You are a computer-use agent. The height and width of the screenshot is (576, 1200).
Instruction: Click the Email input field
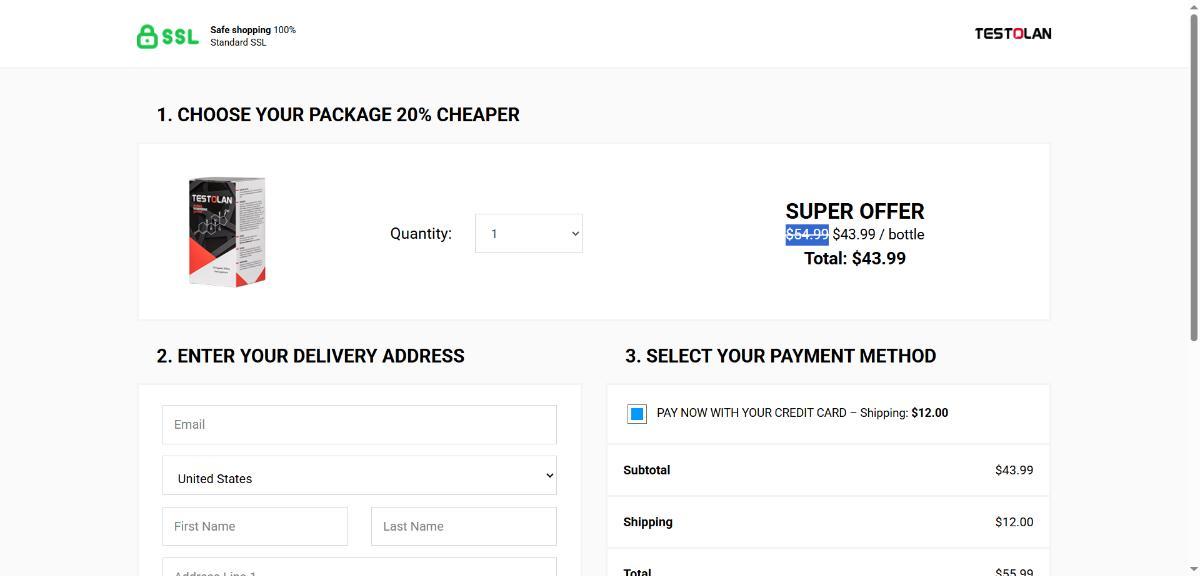[359, 425]
